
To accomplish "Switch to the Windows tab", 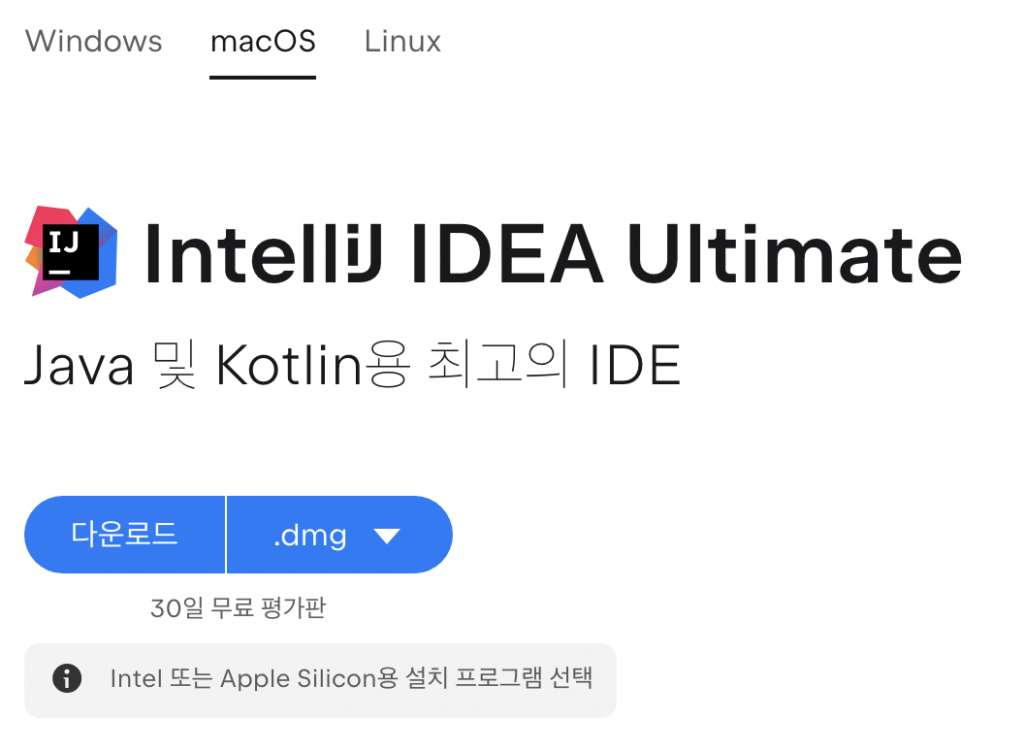I will tap(93, 42).
